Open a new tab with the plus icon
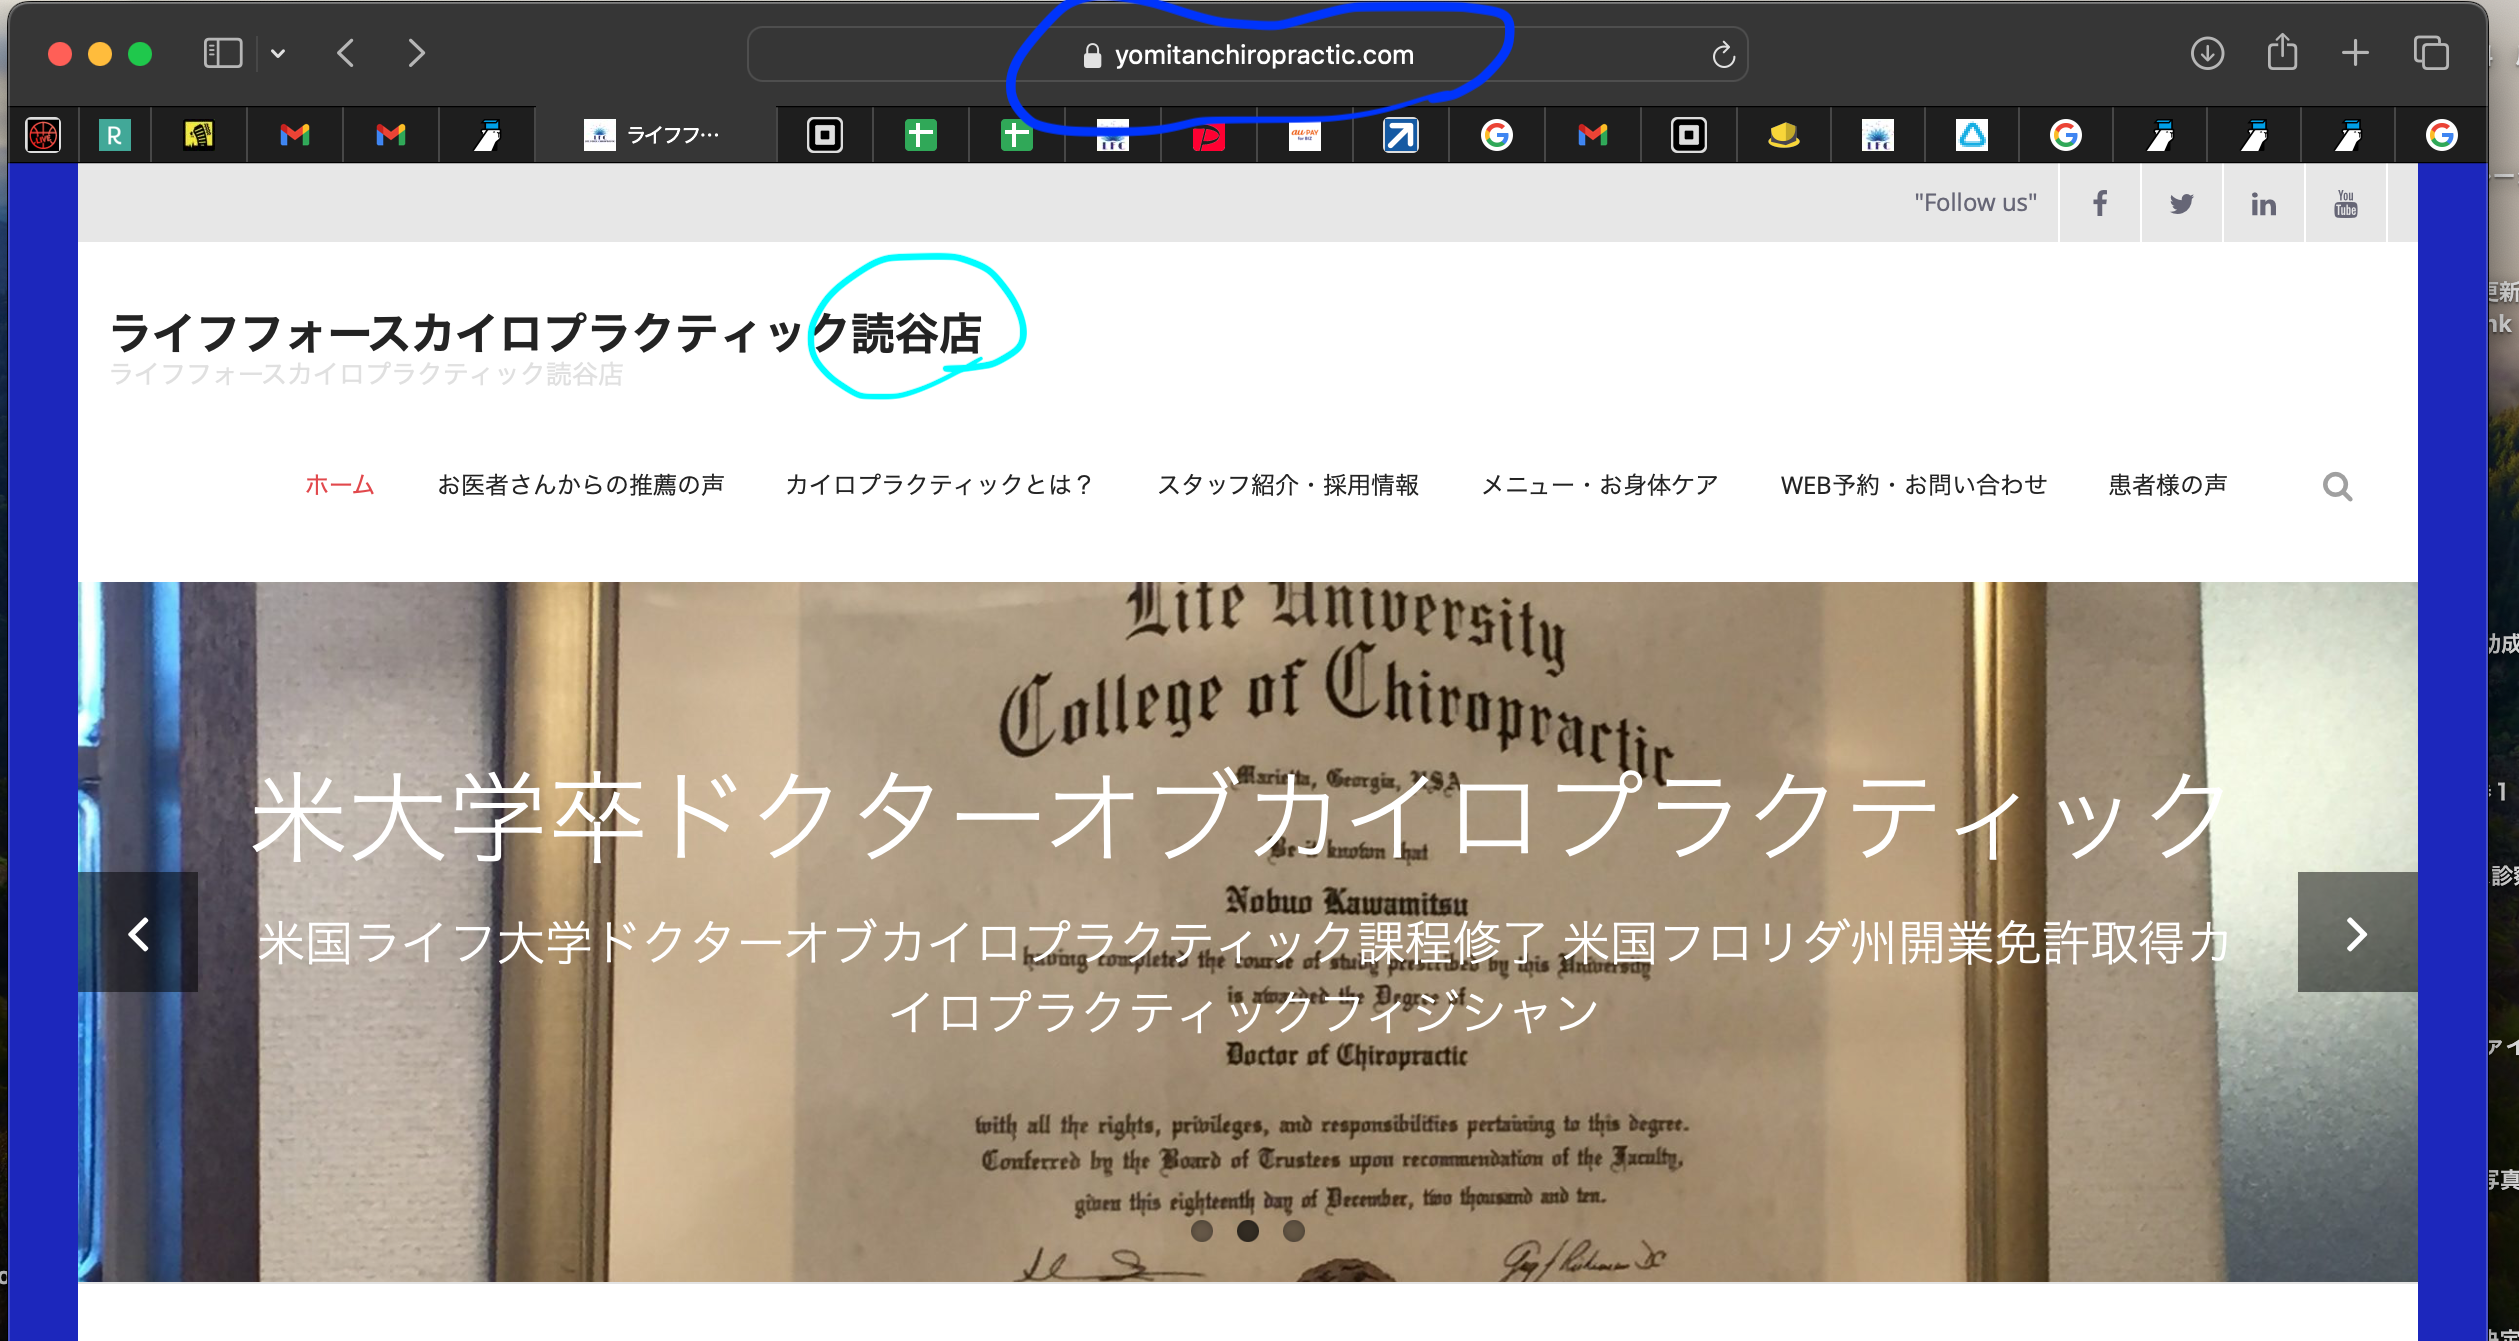 point(2355,53)
